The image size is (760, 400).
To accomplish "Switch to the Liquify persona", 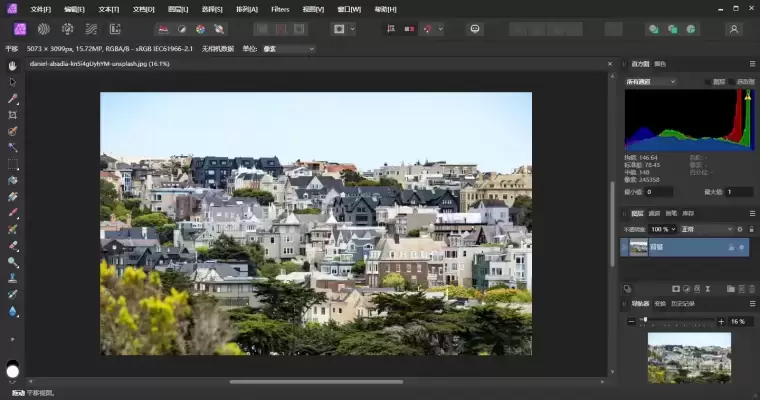I will tap(44, 29).
